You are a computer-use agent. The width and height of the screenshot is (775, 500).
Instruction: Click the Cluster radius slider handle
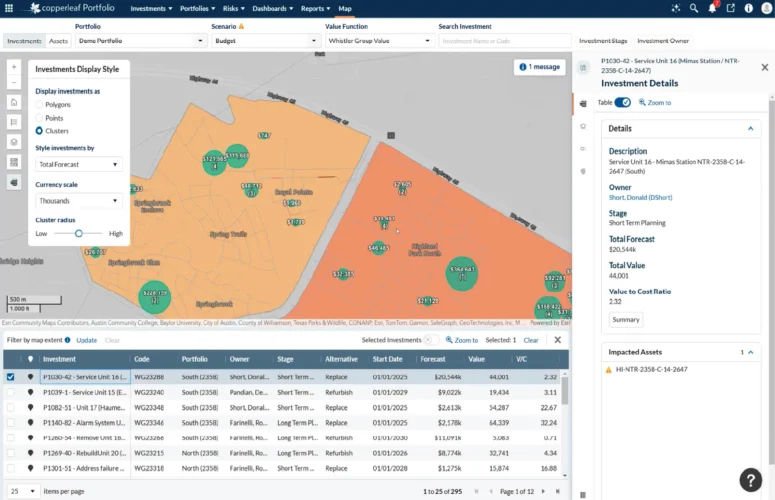(x=79, y=233)
